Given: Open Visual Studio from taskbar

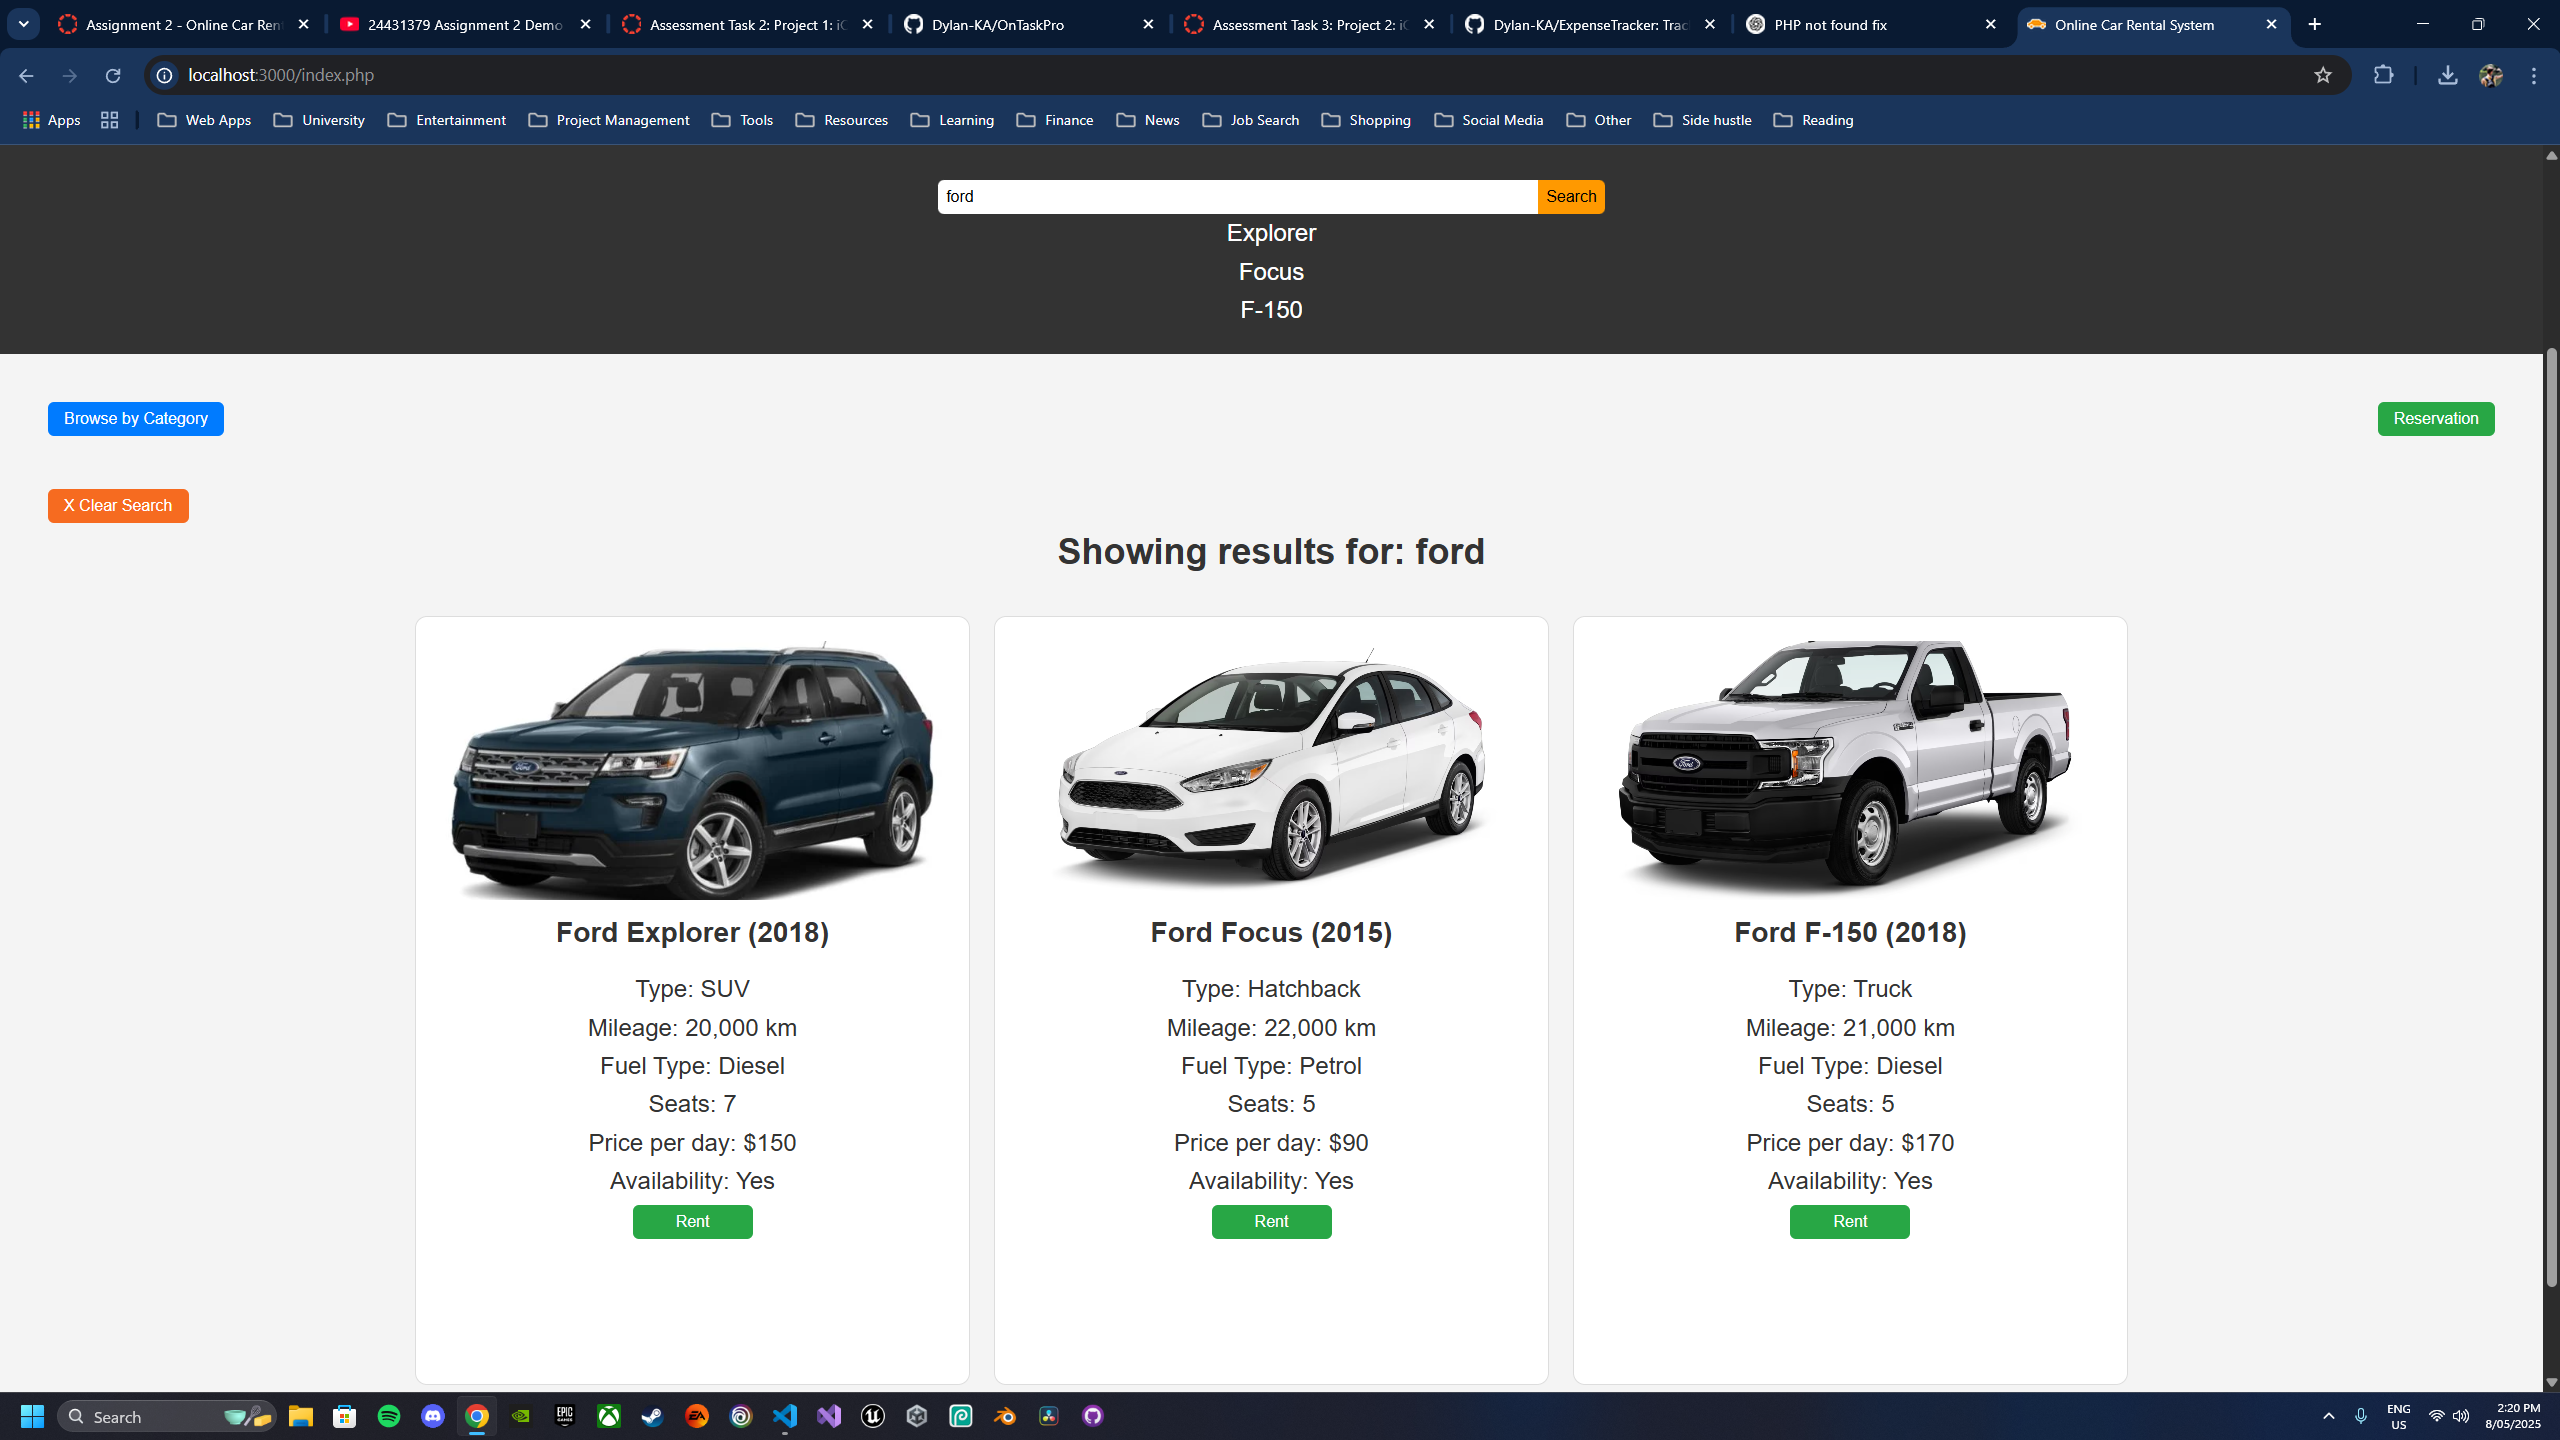Looking at the screenshot, I should point(829,1416).
